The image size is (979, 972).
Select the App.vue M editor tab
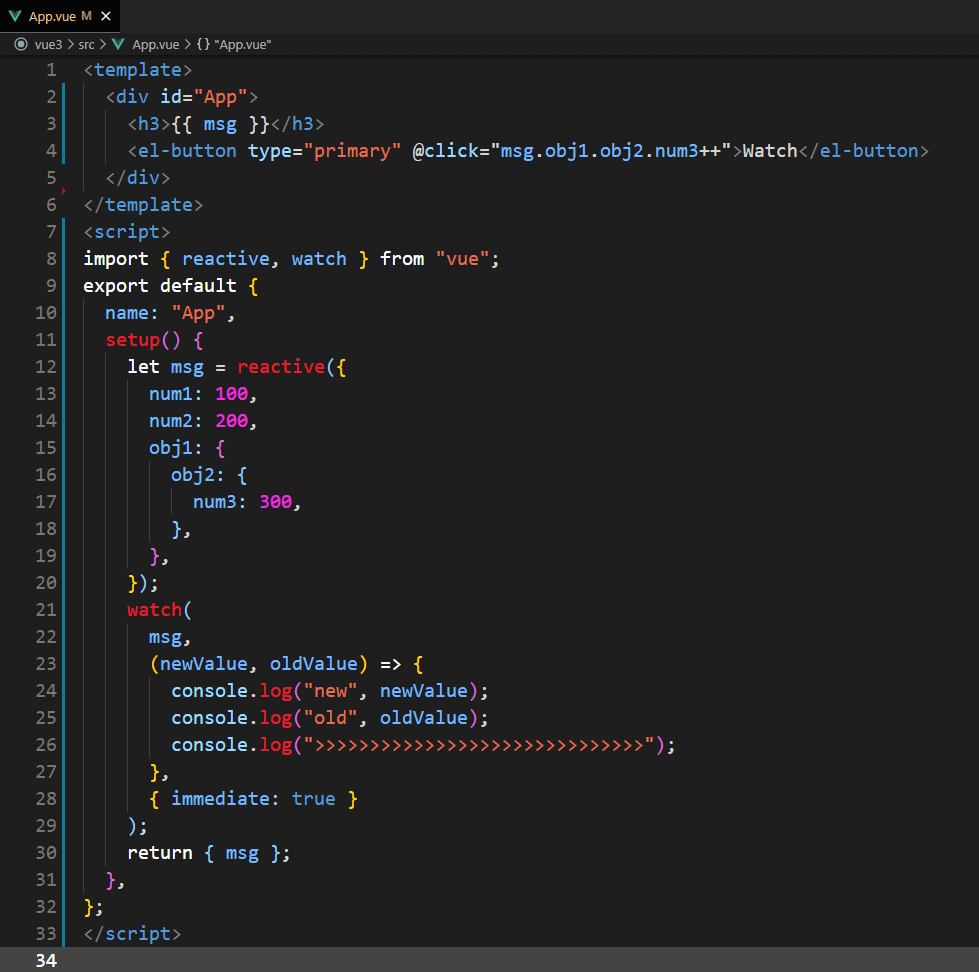pyautogui.click(x=60, y=16)
